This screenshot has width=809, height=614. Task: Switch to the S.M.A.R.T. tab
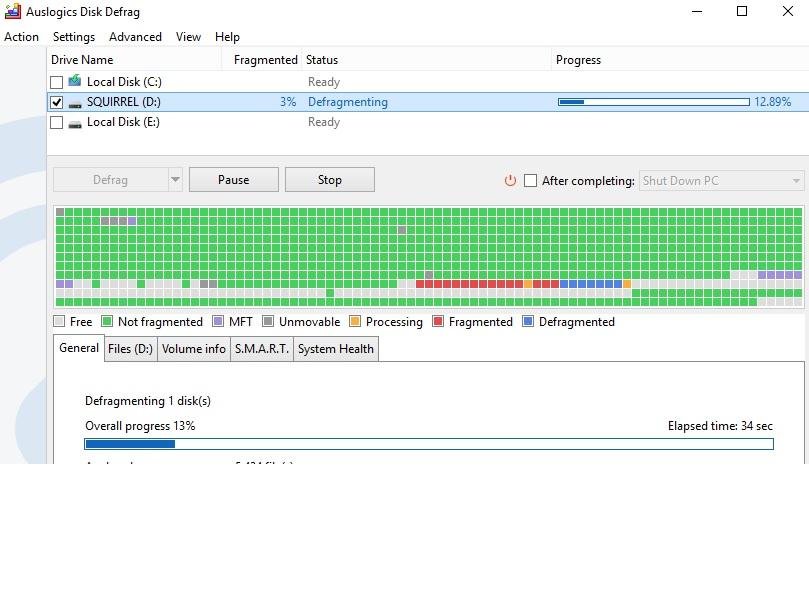[x=262, y=349]
